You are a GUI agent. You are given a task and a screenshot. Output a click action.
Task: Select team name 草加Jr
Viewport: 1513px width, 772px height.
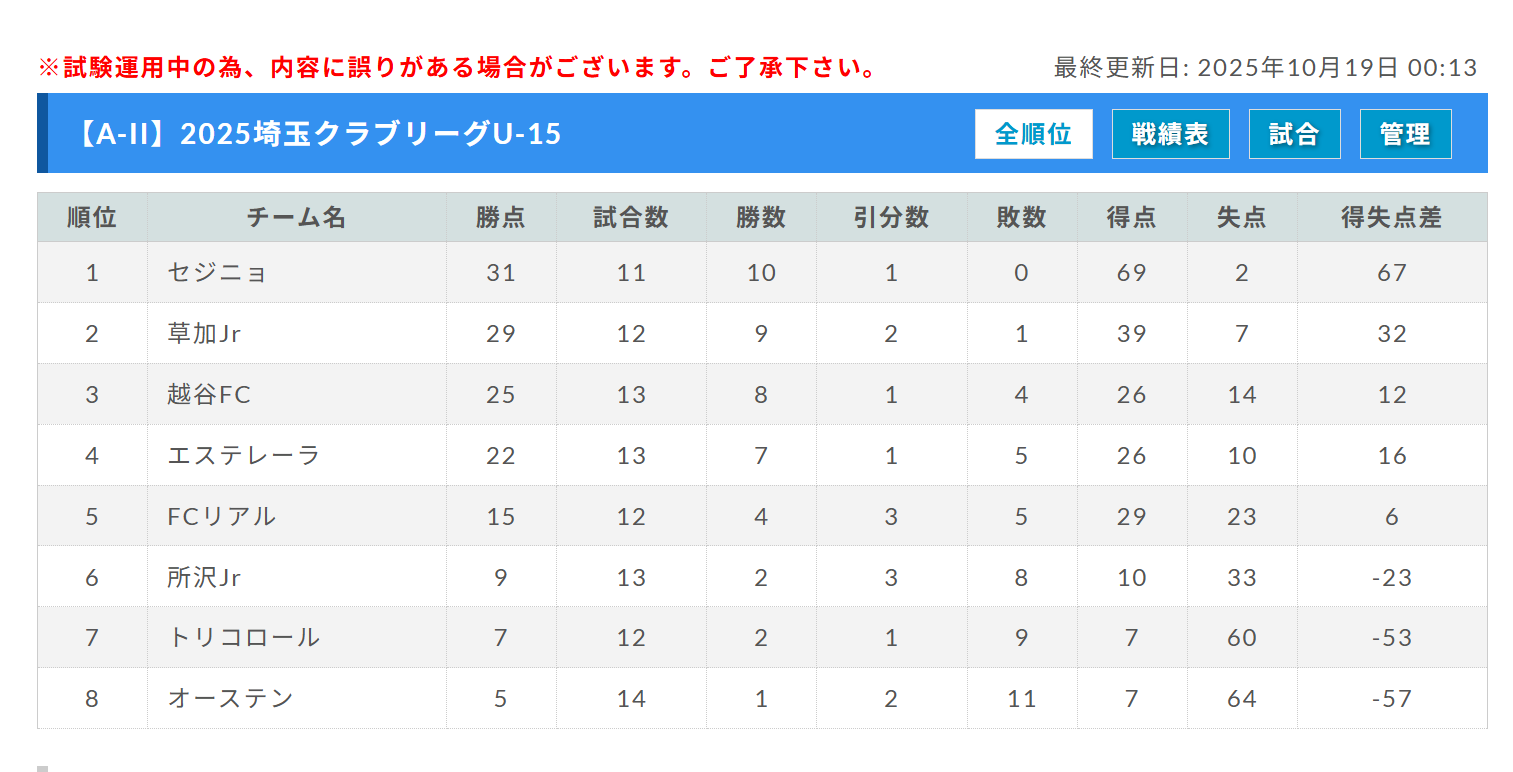tap(205, 333)
